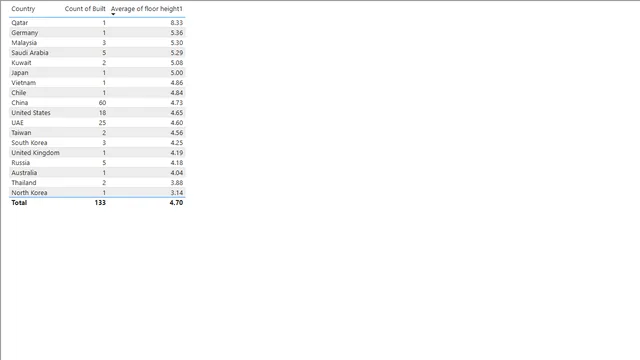Image resolution: width=640 pixels, height=360 pixels.
Task: Click UAE's average value 4.60
Action: click(x=177, y=122)
